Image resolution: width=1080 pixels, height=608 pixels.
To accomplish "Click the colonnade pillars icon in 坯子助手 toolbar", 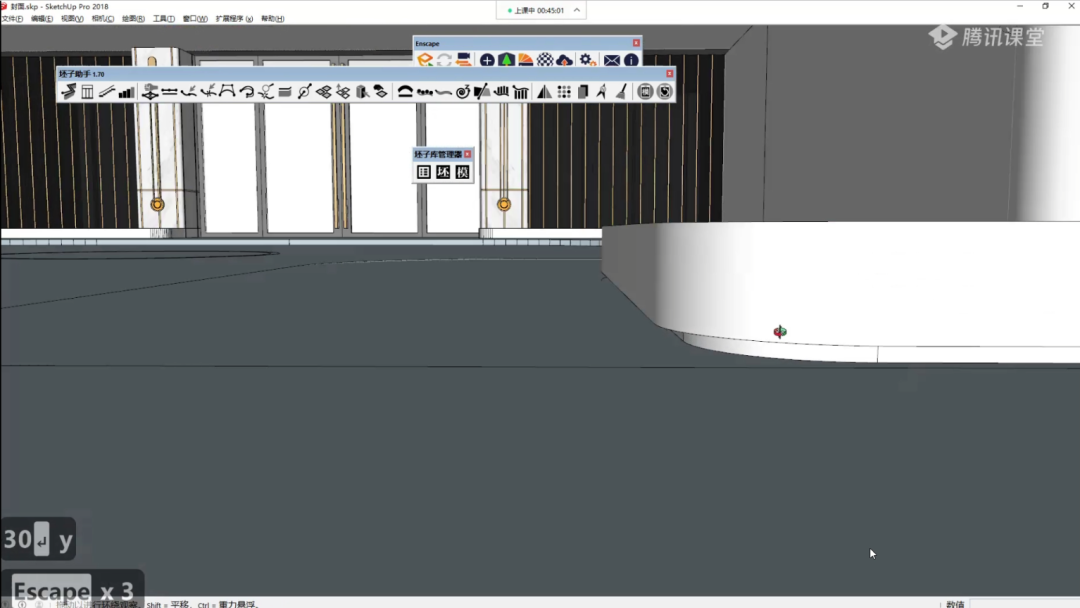I will point(521,92).
